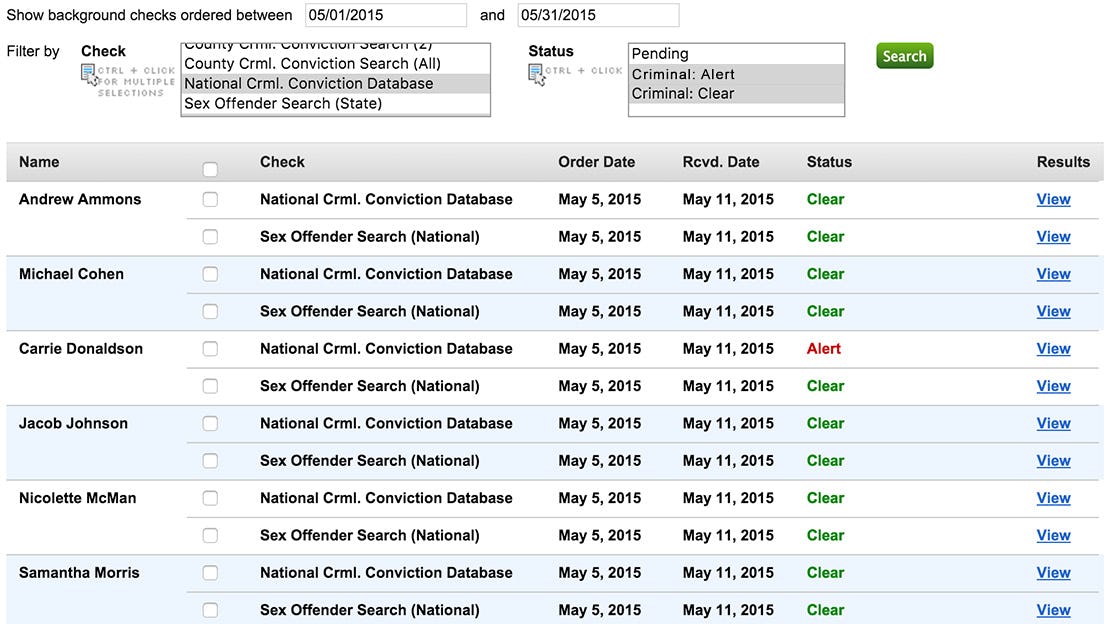
Task: Open View link for Andrew Ammons' conviction check
Action: click(x=1053, y=199)
